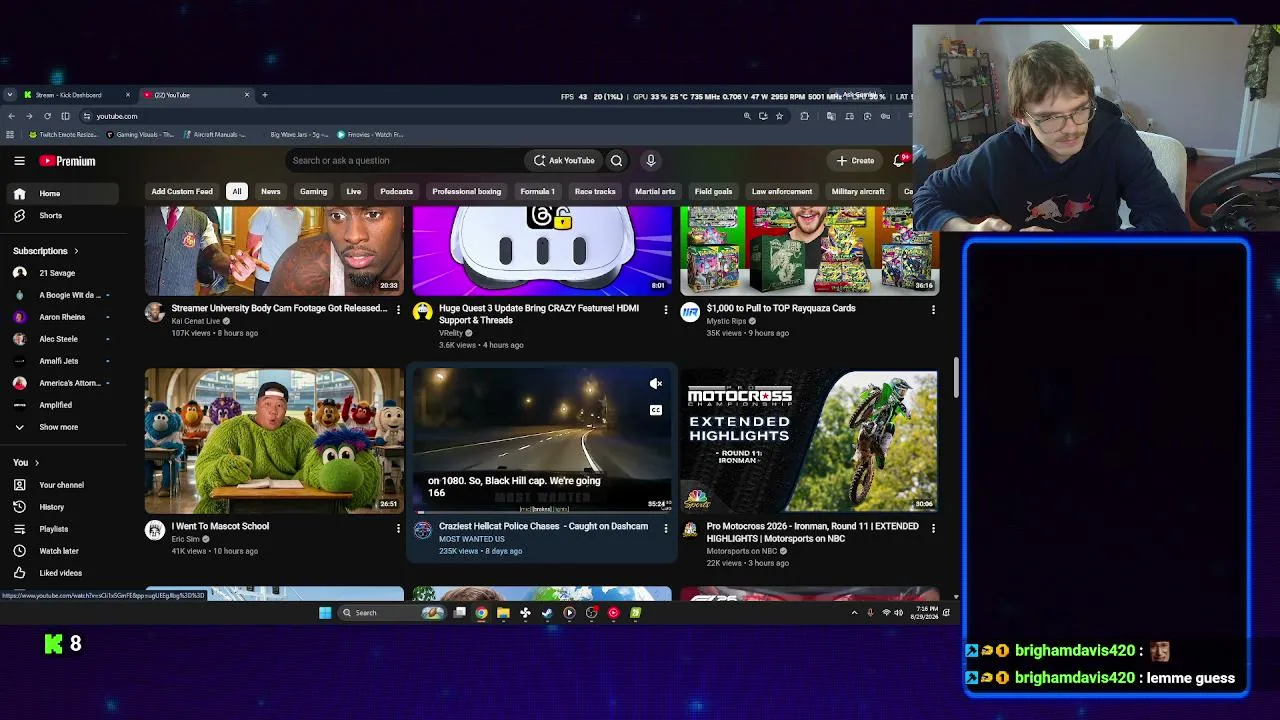The height and width of the screenshot is (720, 1280).
Task: Click the Ask YouTube button
Action: coord(564,160)
